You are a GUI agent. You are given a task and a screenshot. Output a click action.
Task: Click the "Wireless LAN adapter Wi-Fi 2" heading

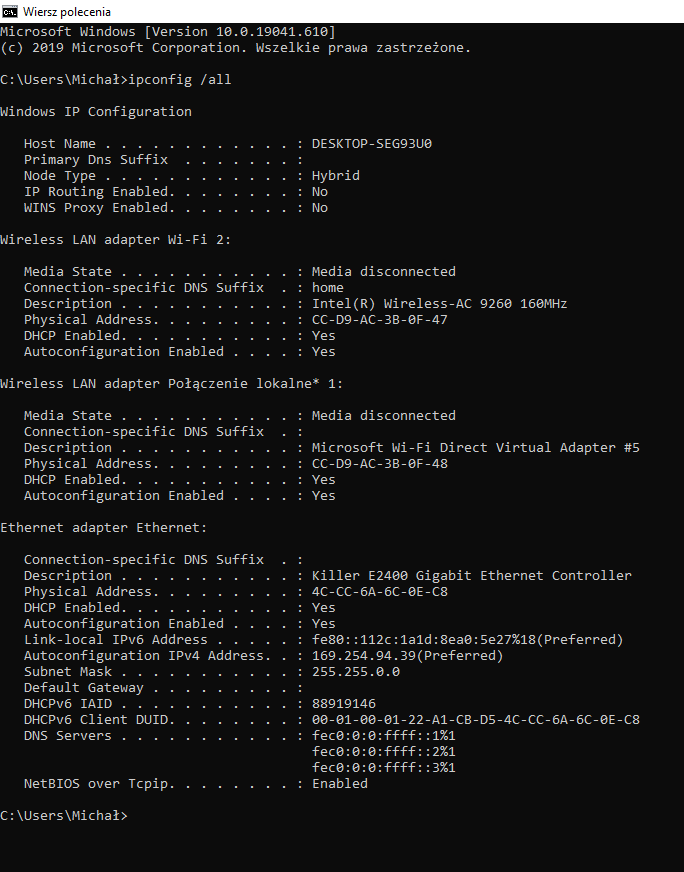tap(116, 239)
